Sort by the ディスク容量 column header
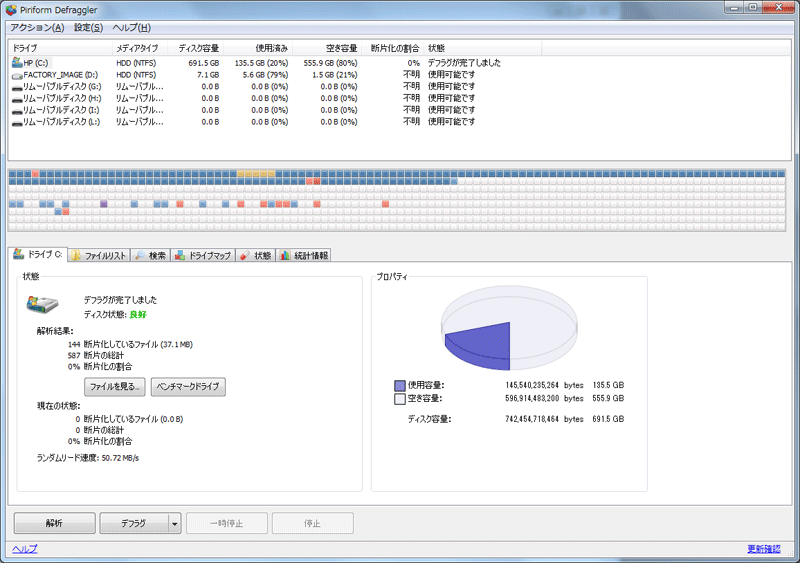Image resolution: width=800 pixels, height=563 pixels. click(195, 48)
